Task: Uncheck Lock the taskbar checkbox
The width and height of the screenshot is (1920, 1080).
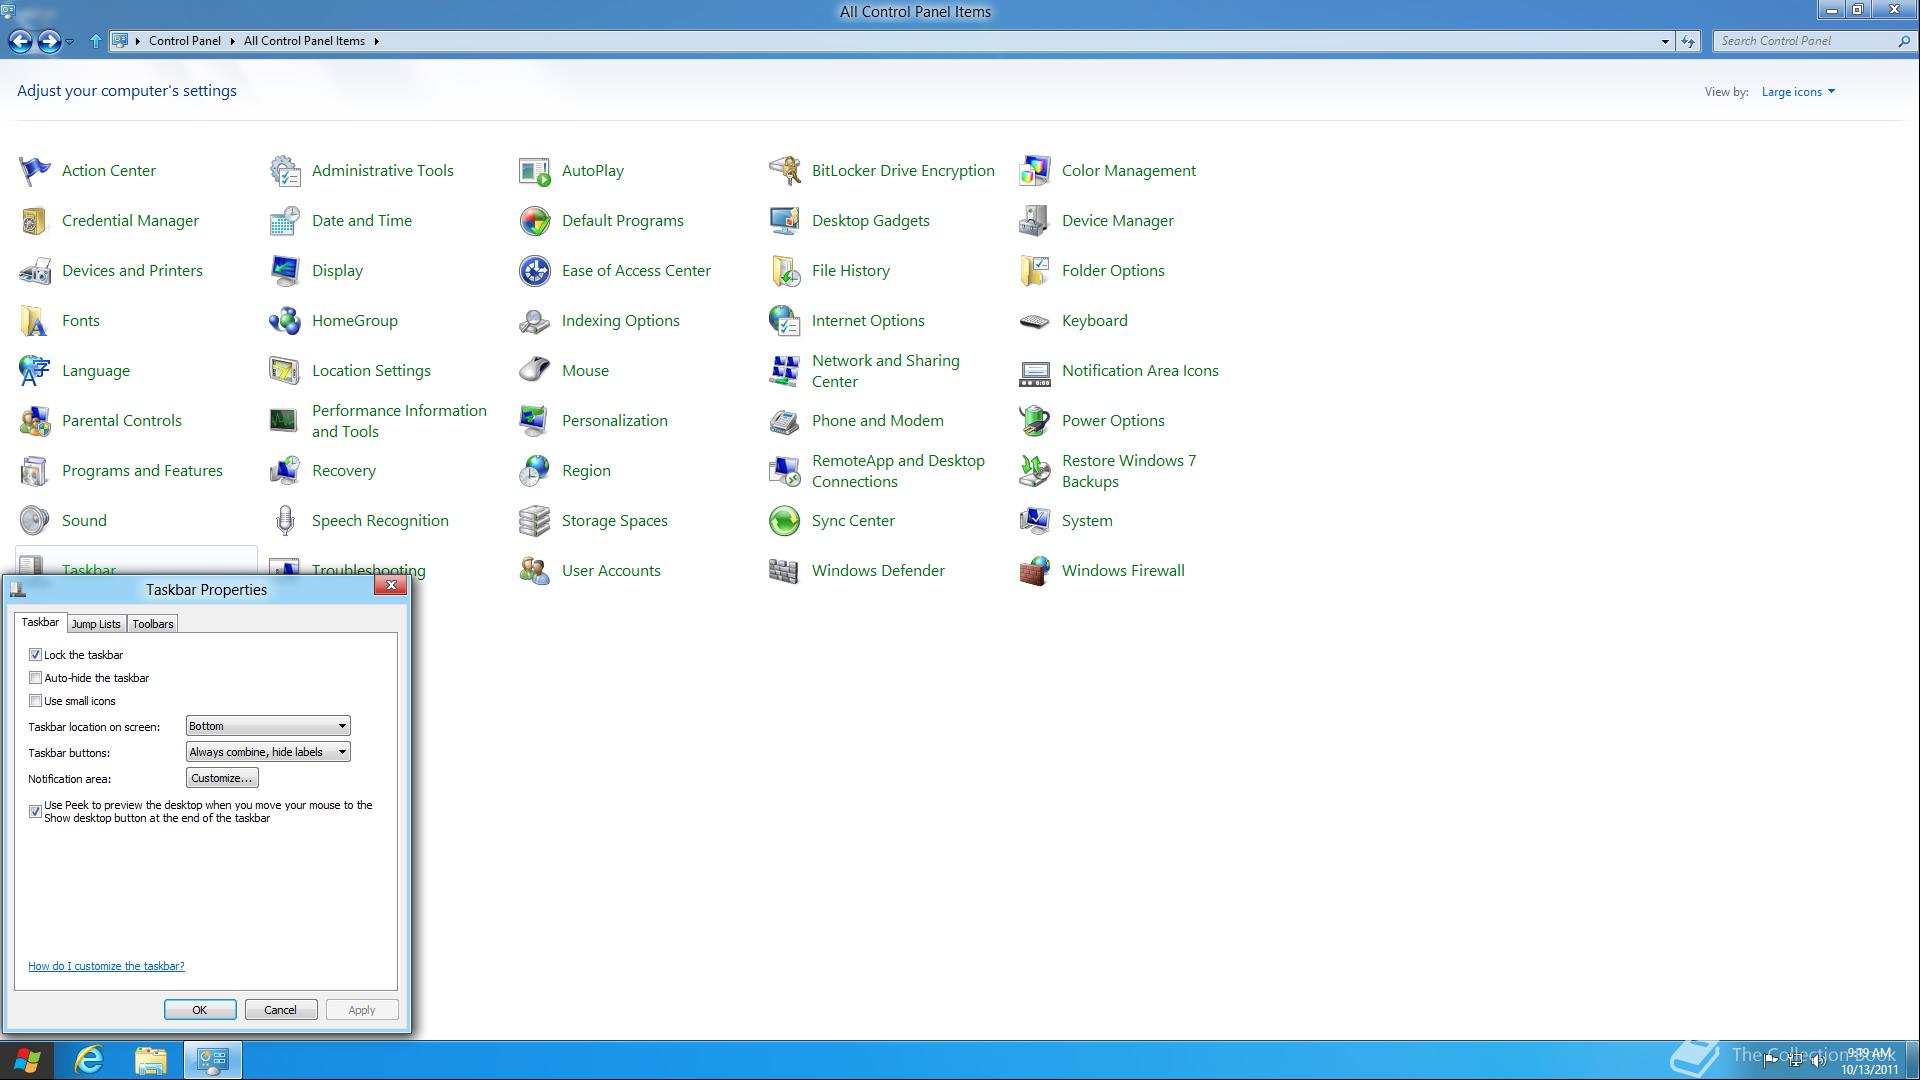Action: click(x=36, y=655)
